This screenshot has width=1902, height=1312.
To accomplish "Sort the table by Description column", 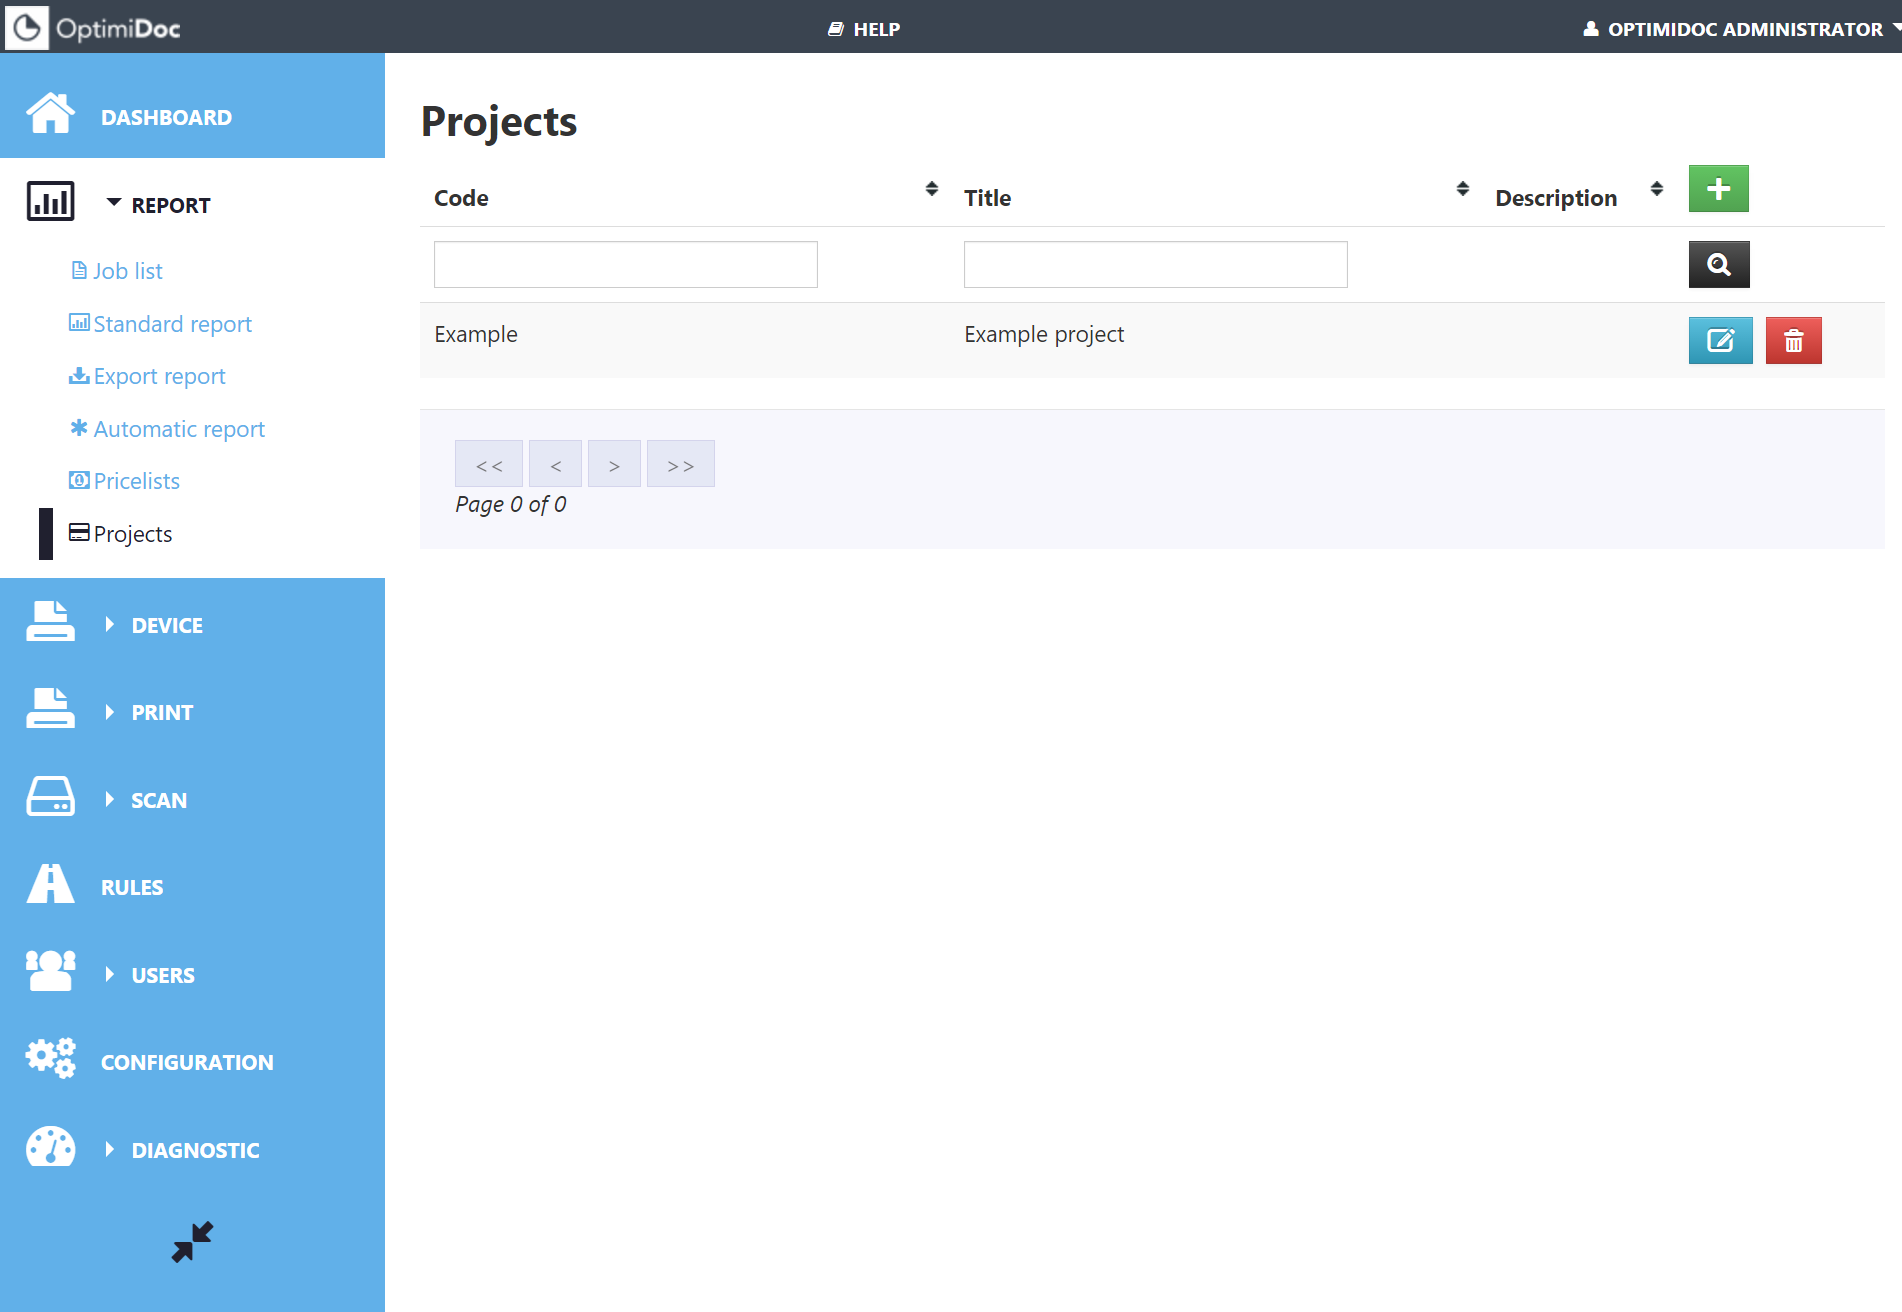I will point(1656,189).
